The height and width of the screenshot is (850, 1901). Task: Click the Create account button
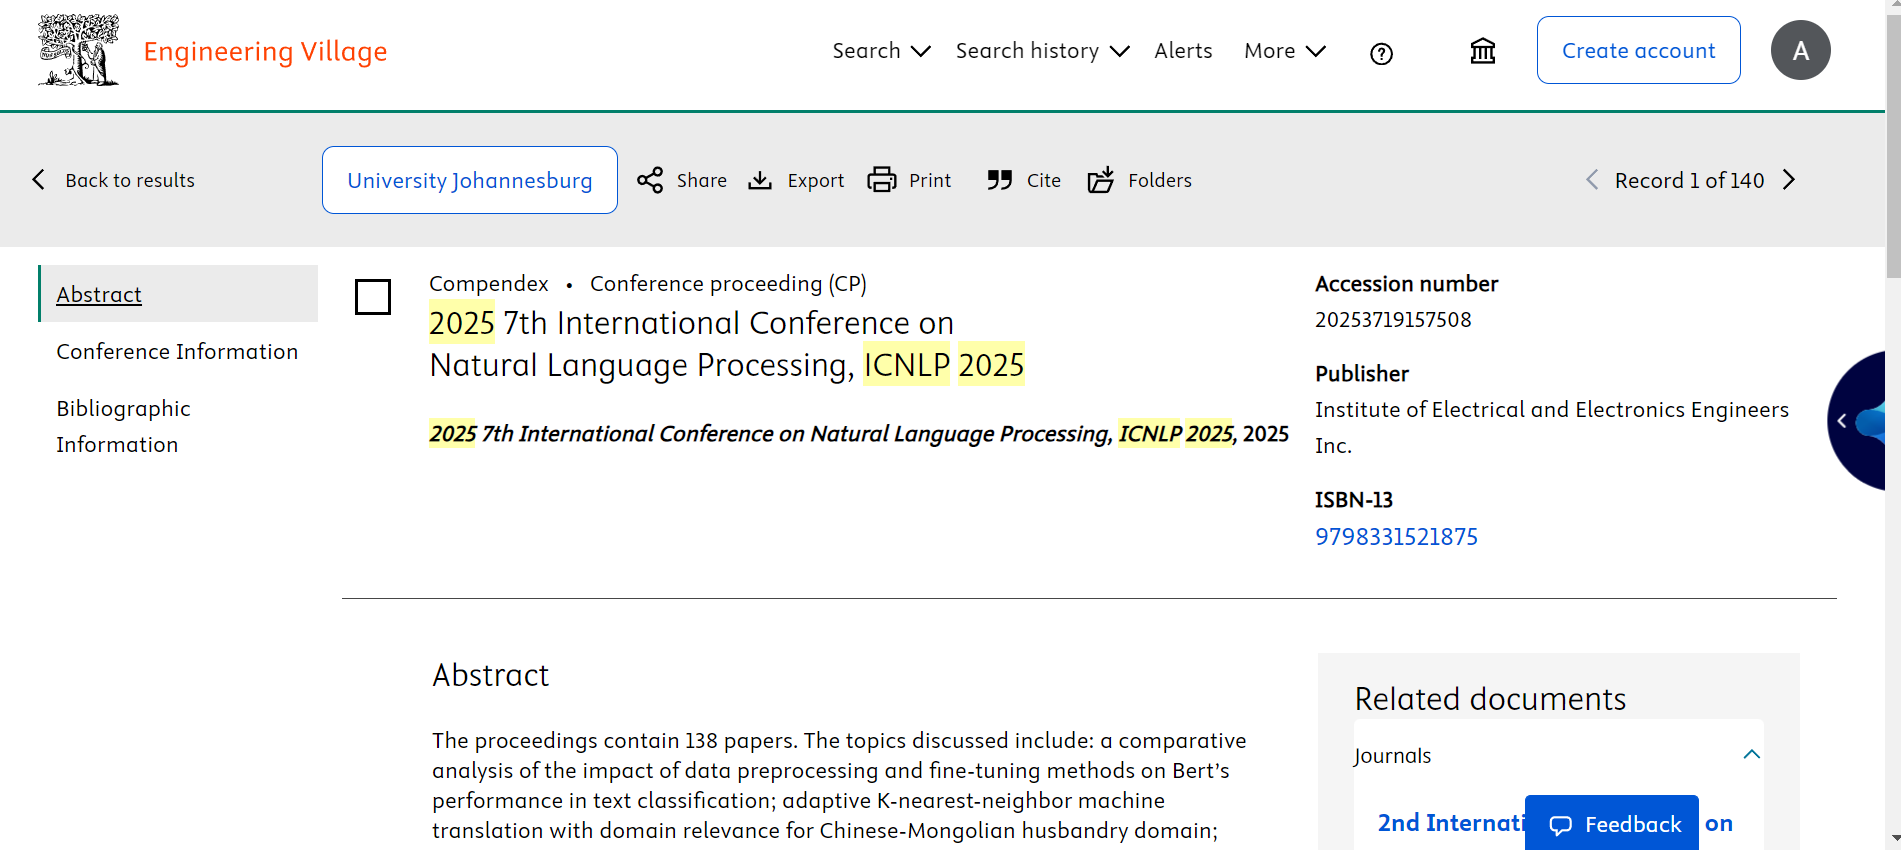point(1638,51)
